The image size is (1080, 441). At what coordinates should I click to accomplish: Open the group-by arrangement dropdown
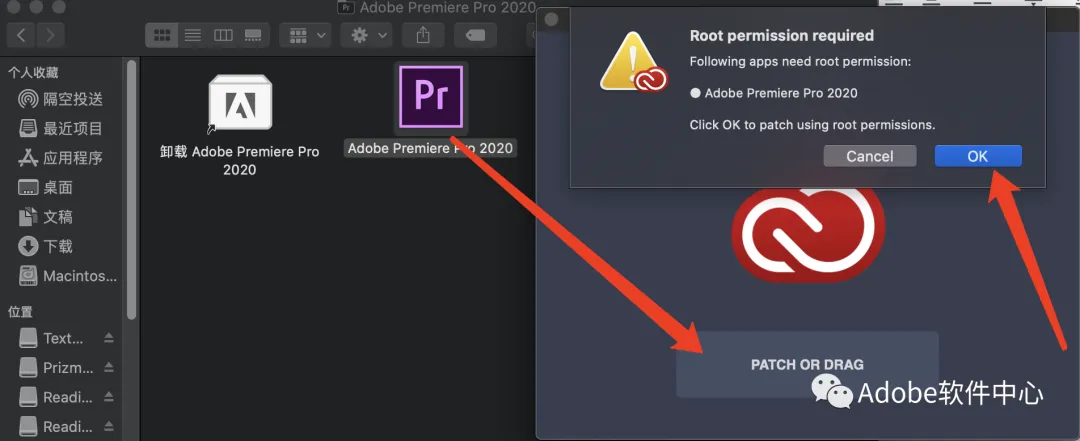[307, 35]
